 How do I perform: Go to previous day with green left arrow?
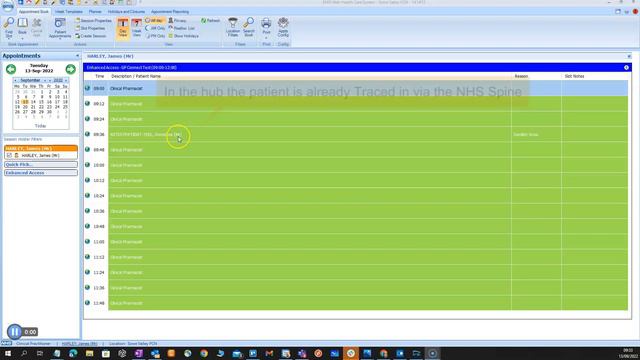(x=11, y=69)
